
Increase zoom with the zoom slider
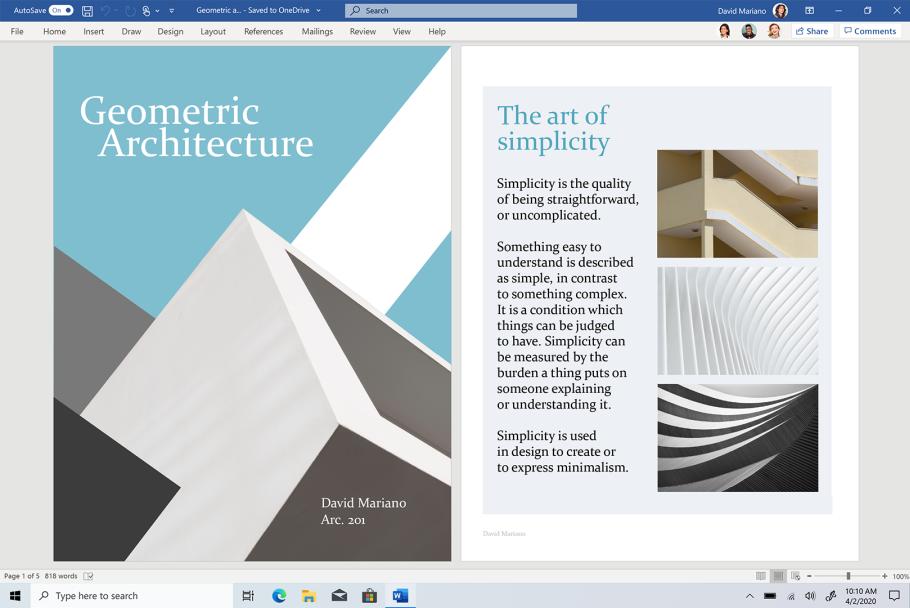(884, 576)
